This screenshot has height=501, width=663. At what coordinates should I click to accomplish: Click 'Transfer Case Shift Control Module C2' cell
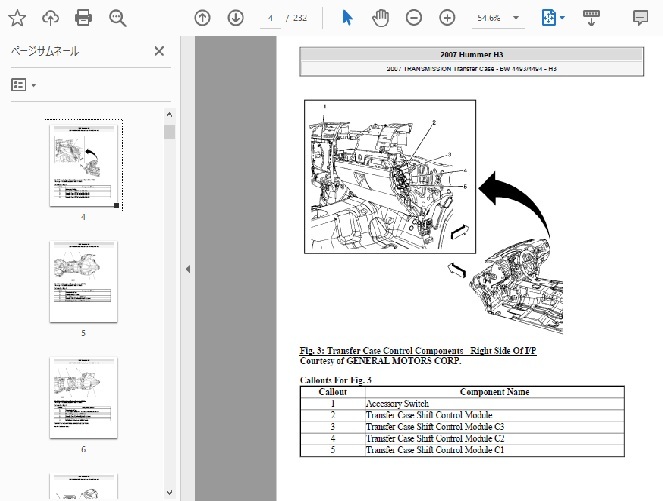click(x=495, y=438)
